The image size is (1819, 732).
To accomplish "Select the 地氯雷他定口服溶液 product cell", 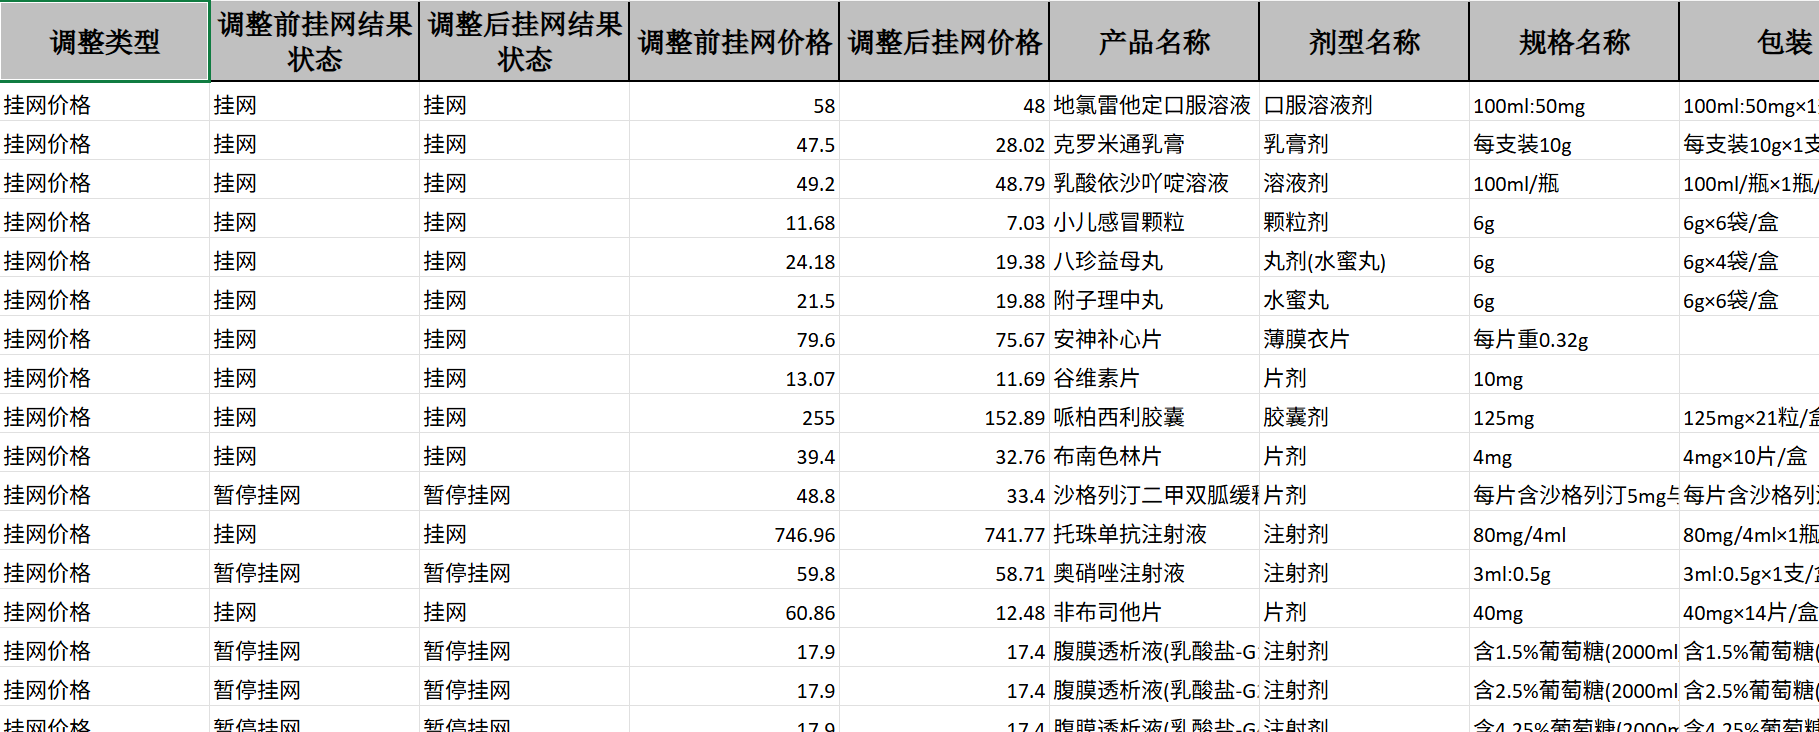I will pos(1152,106).
